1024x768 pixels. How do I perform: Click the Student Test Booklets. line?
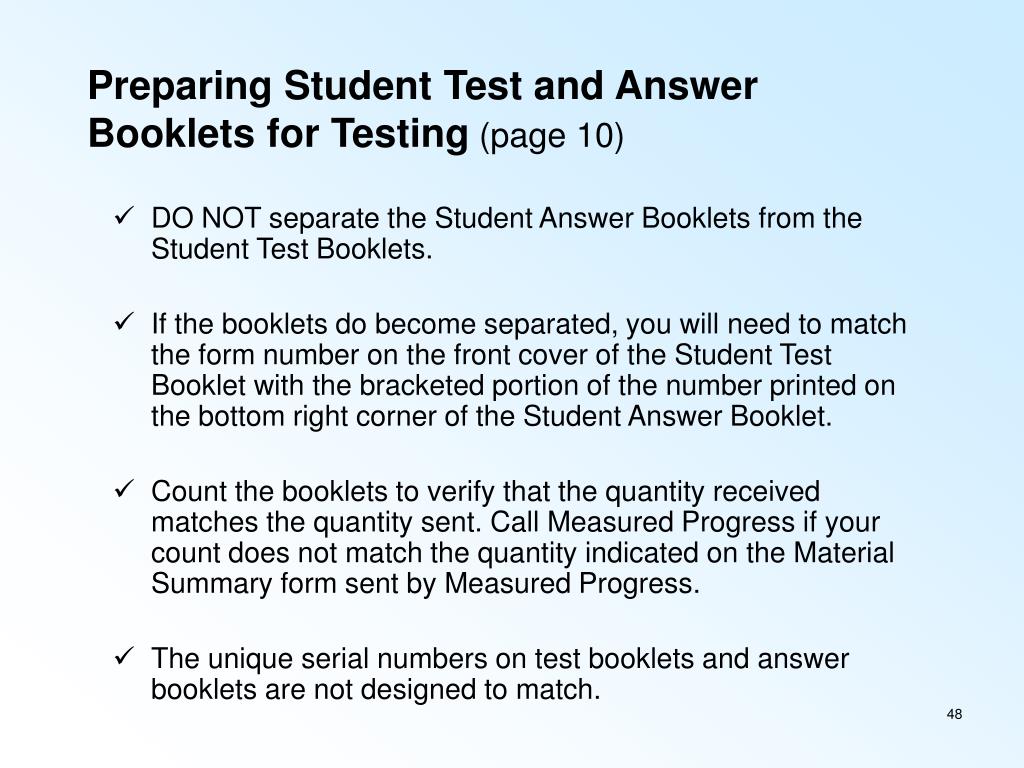tap(292, 249)
